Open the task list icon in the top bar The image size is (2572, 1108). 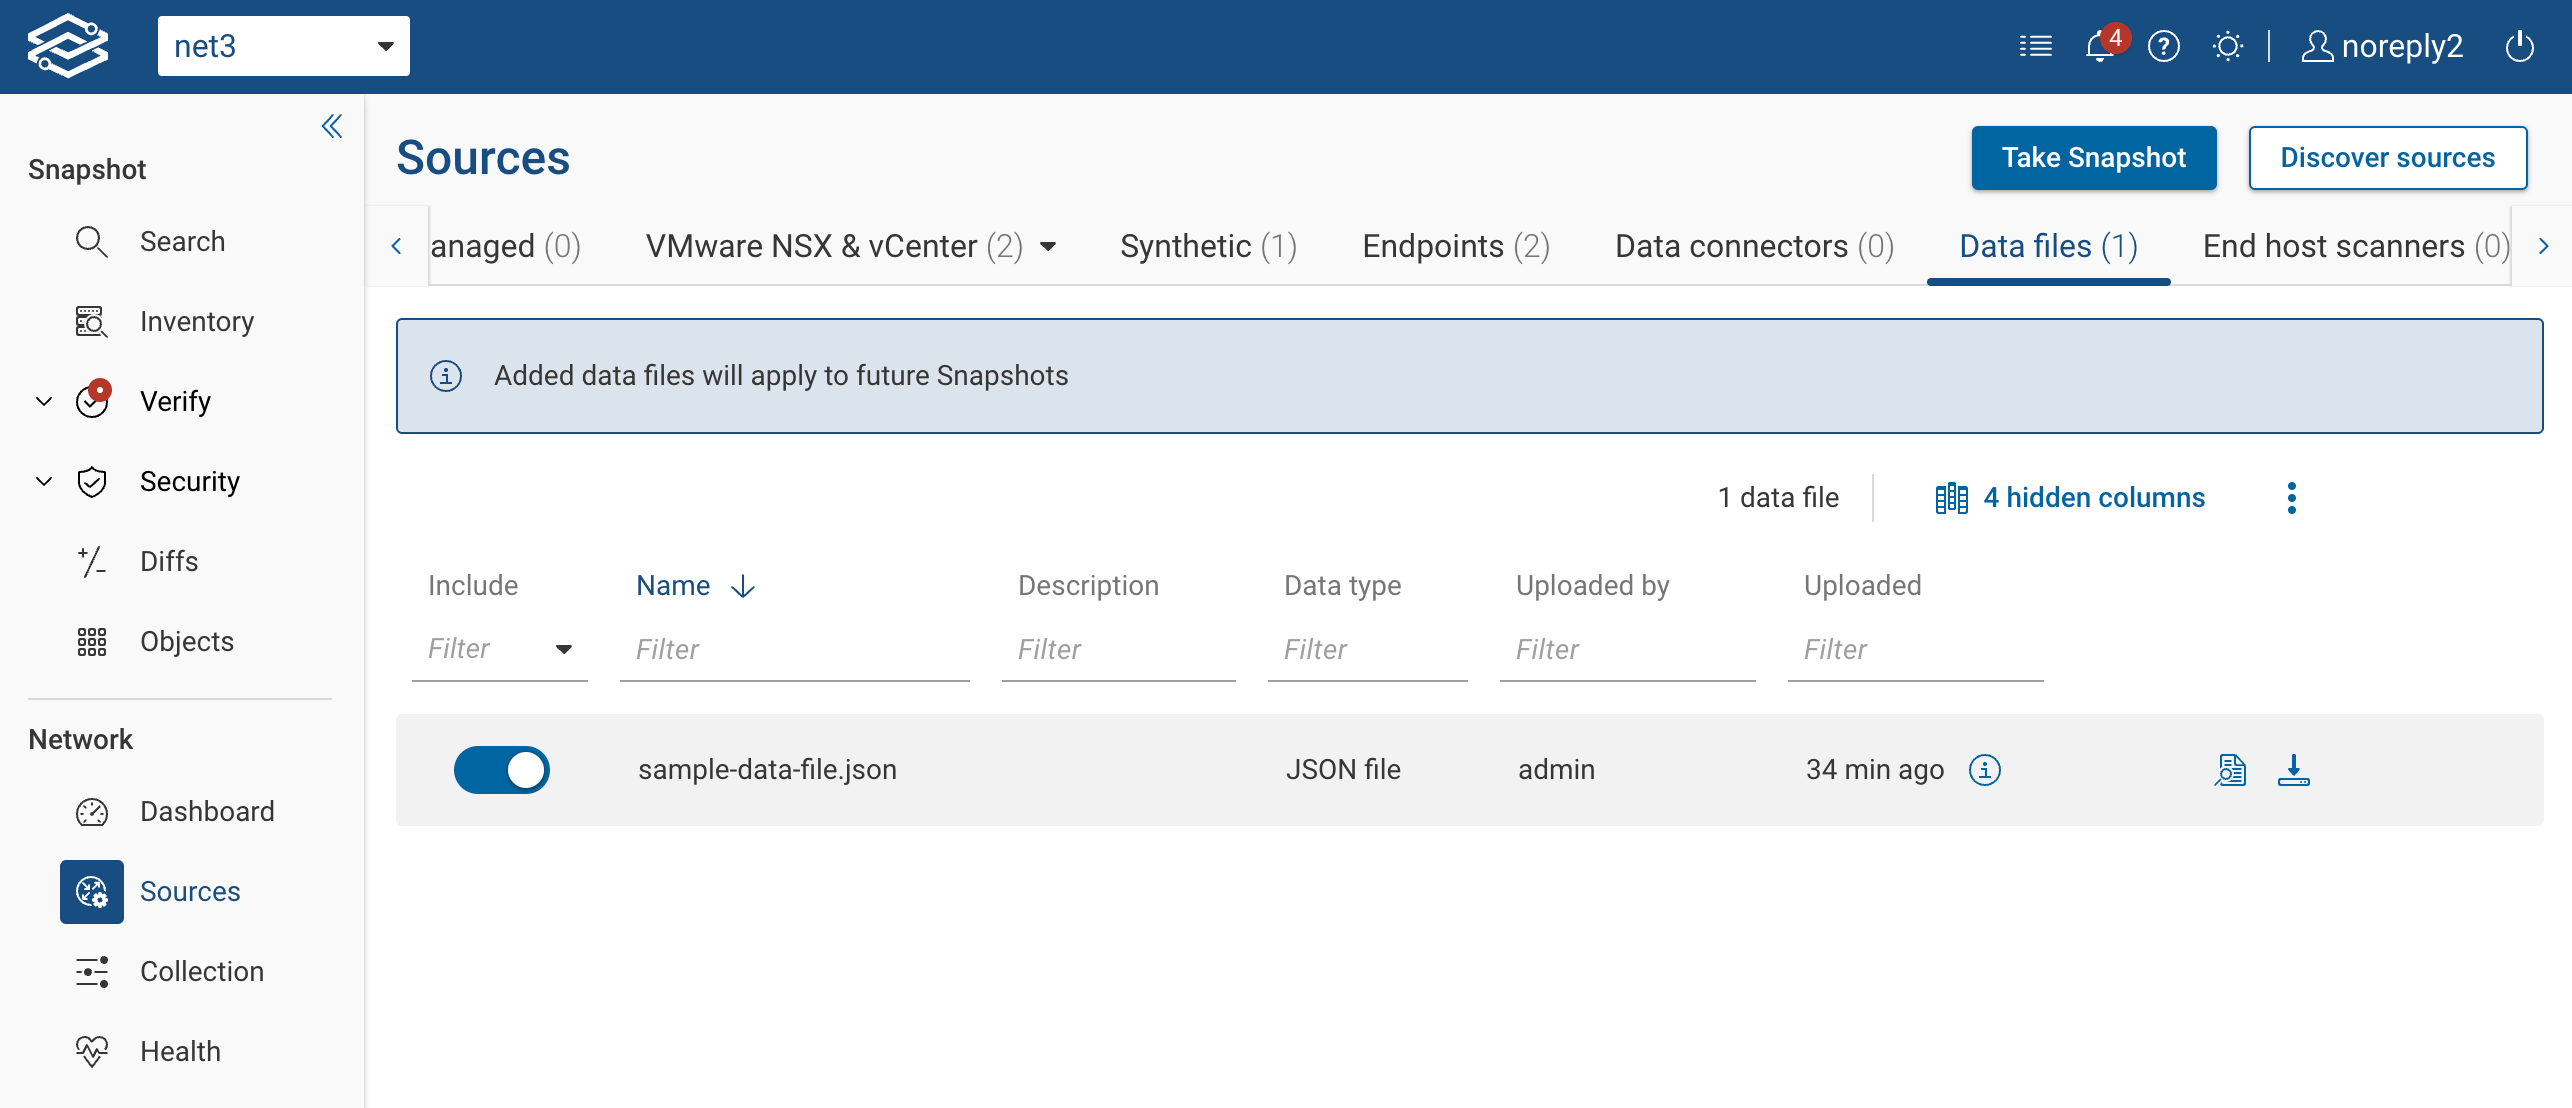click(2035, 46)
